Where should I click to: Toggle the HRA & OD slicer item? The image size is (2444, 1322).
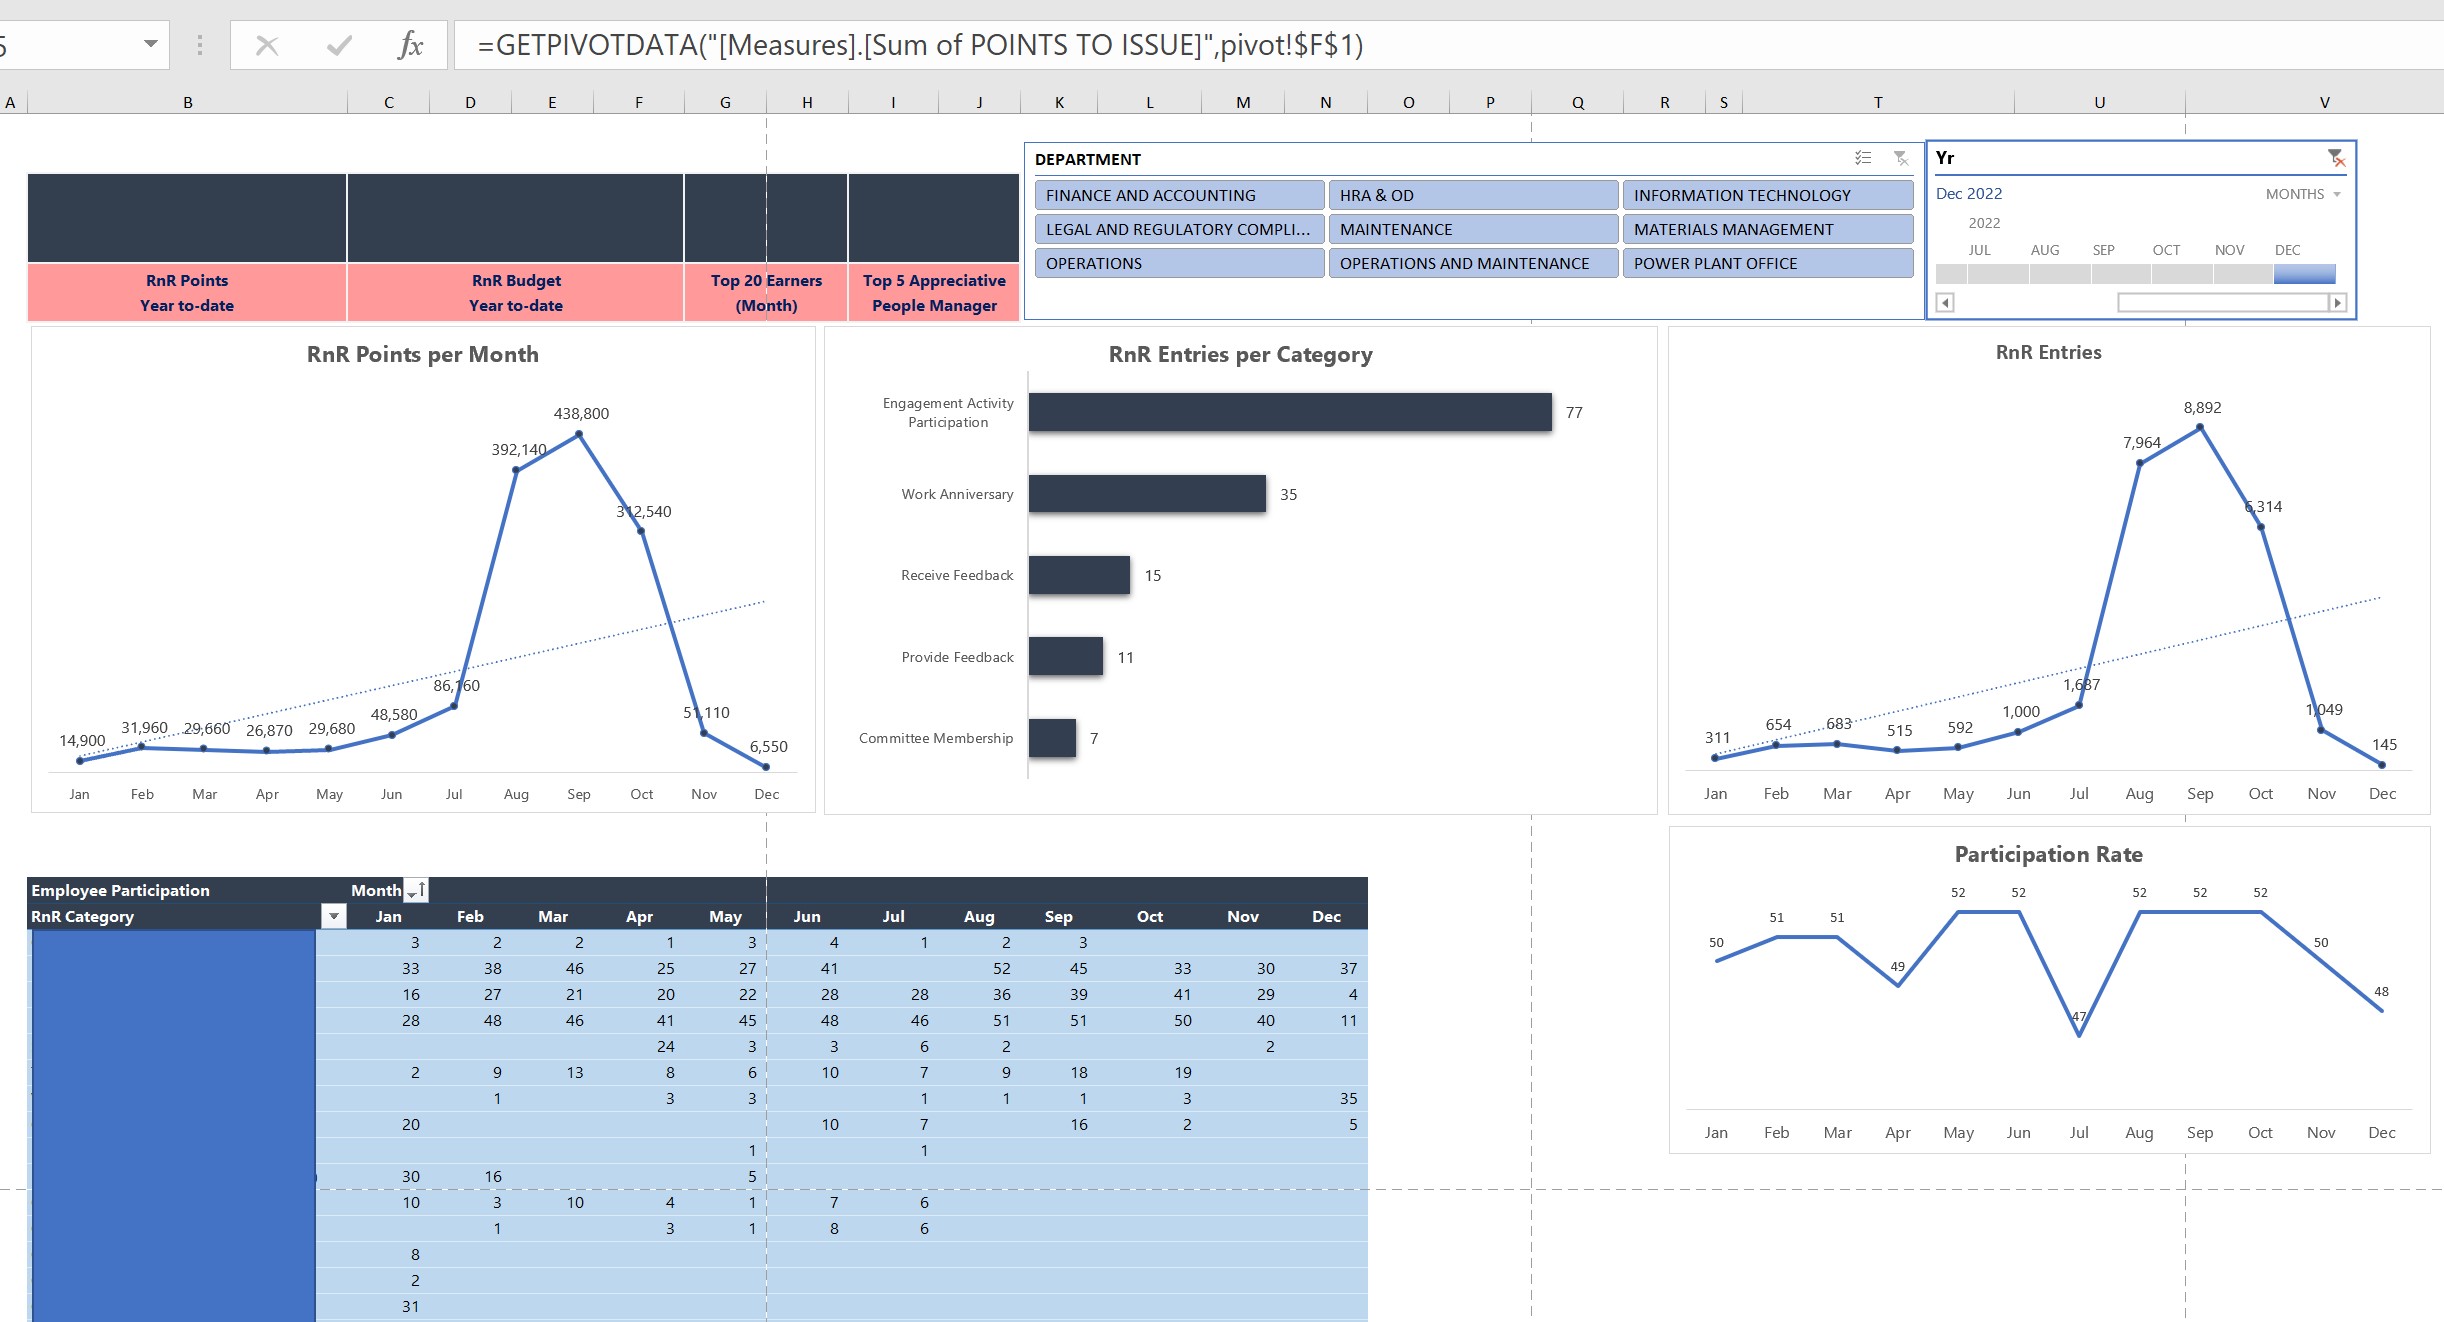(x=1472, y=195)
